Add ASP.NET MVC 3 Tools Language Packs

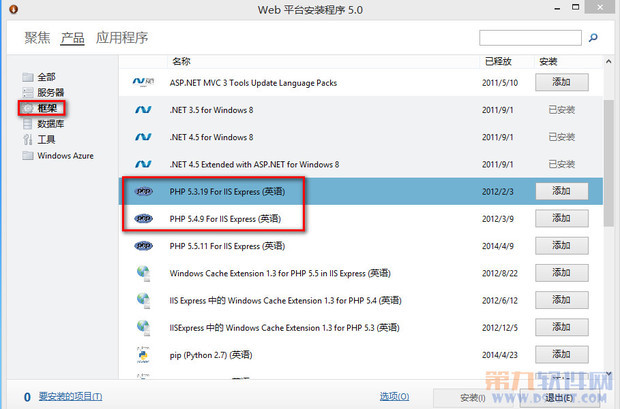pyautogui.click(x=561, y=82)
